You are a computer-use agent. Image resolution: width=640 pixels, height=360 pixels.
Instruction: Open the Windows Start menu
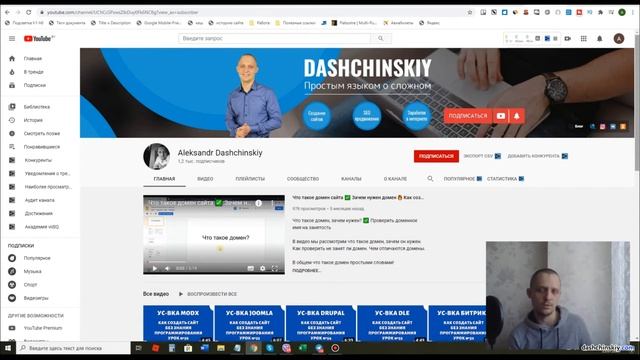[8, 348]
